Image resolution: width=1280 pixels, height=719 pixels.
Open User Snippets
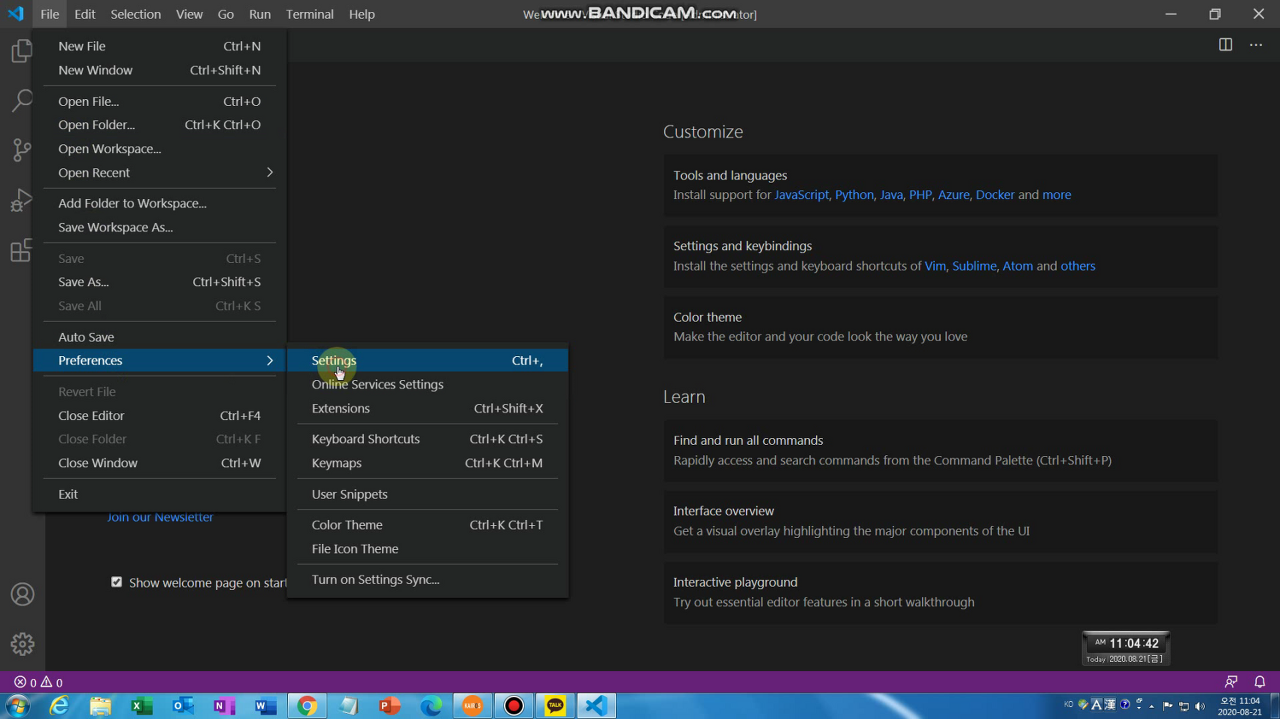pos(427,494)
